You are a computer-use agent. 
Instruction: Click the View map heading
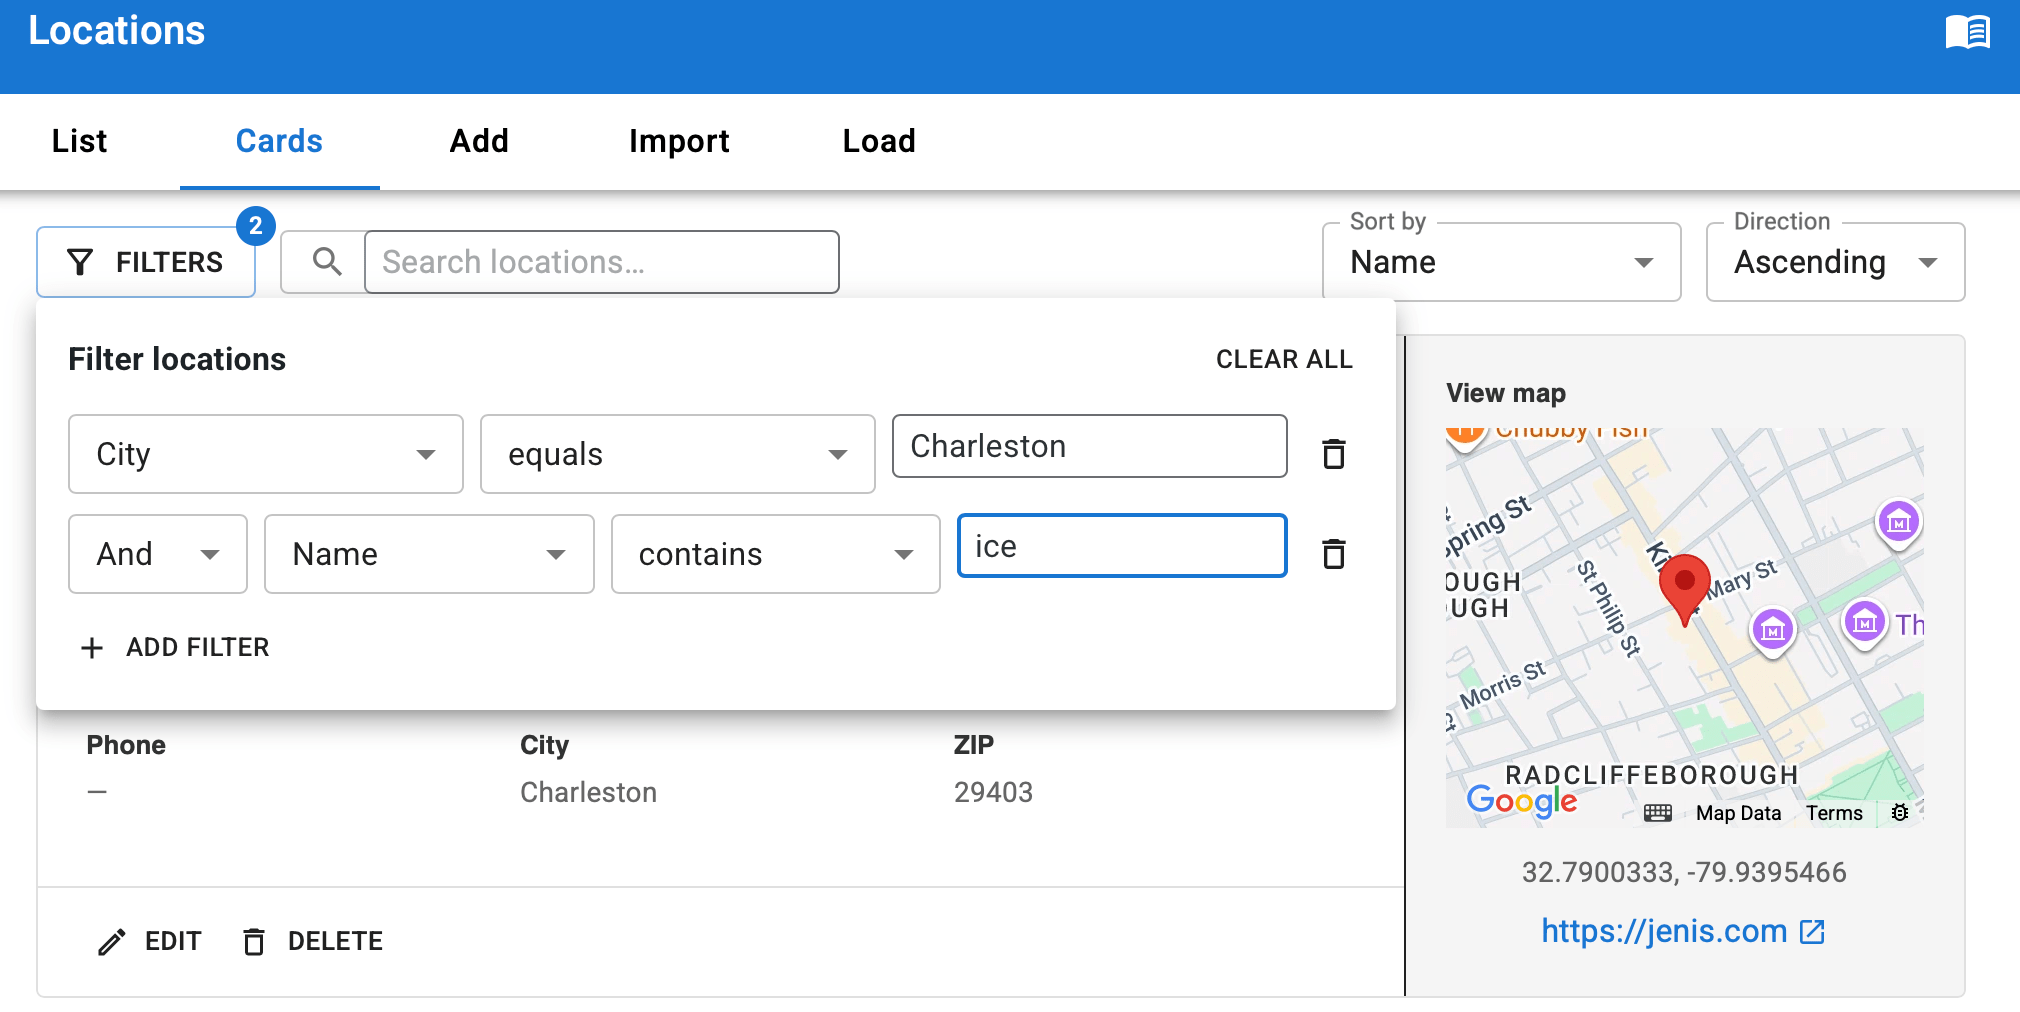1506,393
